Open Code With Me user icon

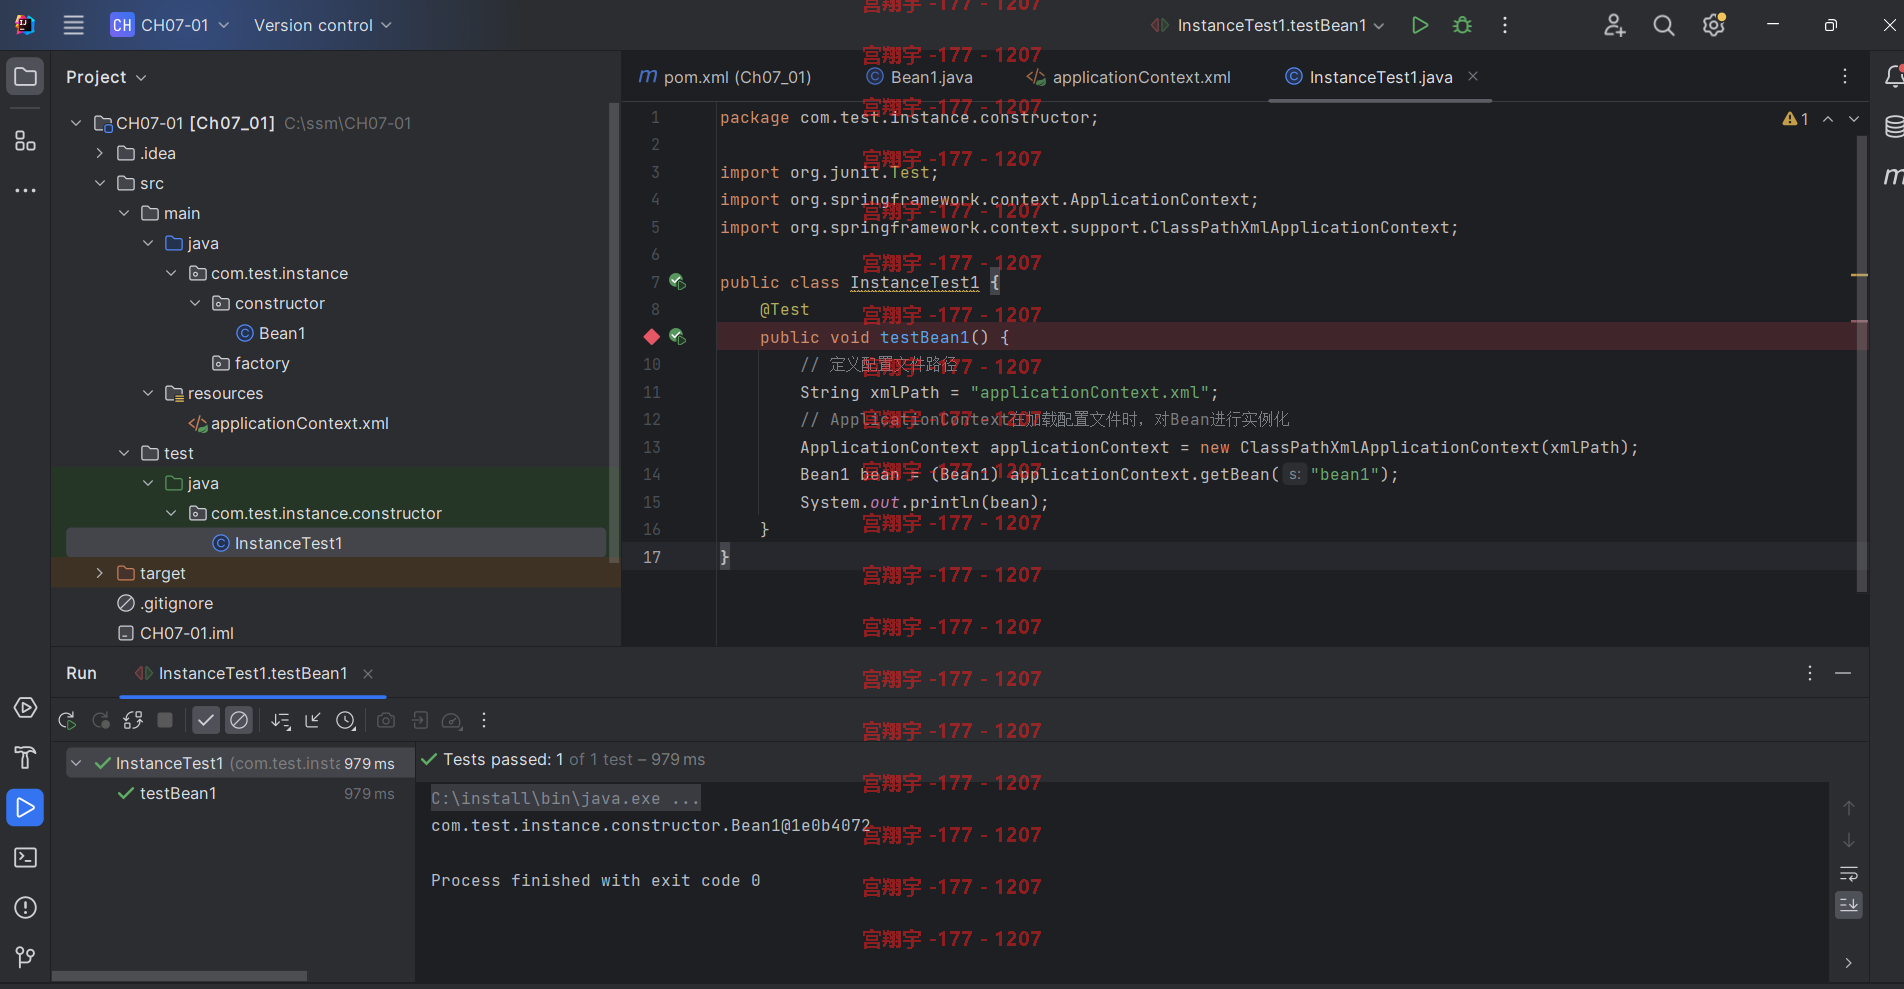(x=1614, y=25)
